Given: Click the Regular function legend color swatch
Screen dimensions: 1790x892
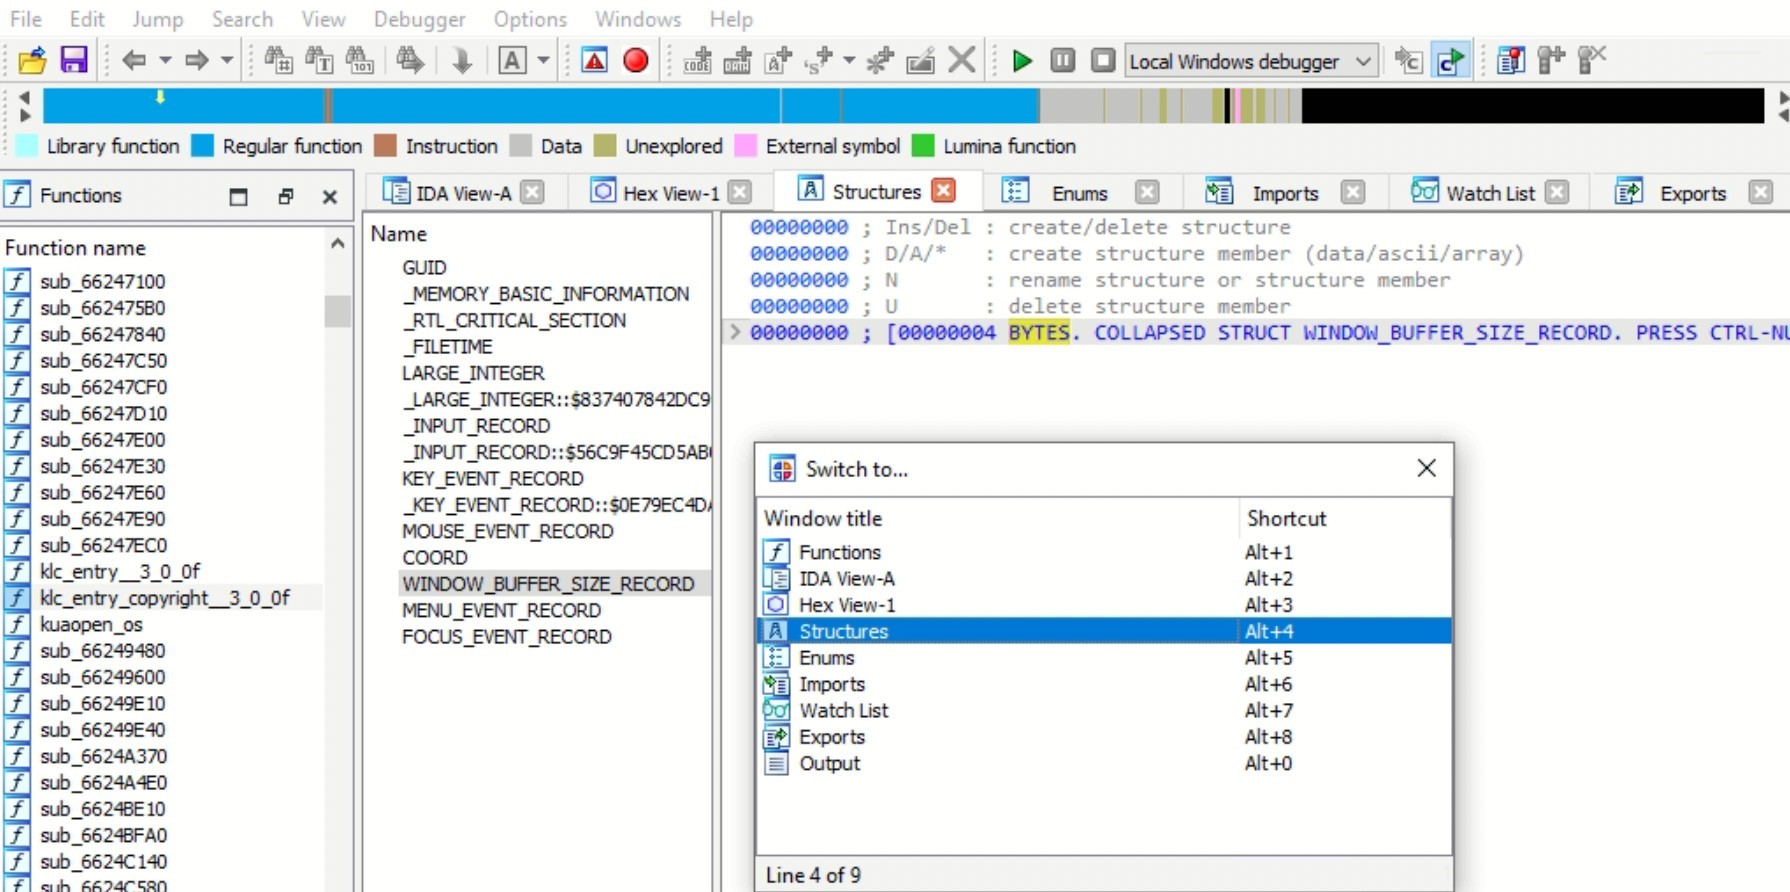Looking at the screenshot, I should coord(202,146).
